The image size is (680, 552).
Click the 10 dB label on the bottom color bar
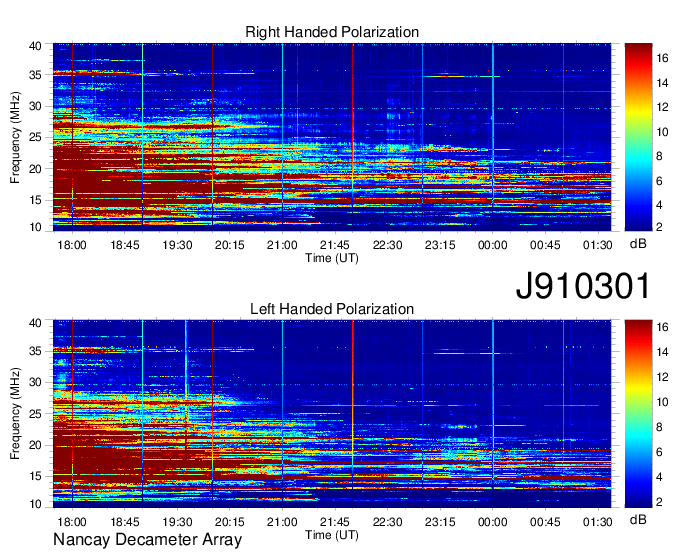(662, 402)
